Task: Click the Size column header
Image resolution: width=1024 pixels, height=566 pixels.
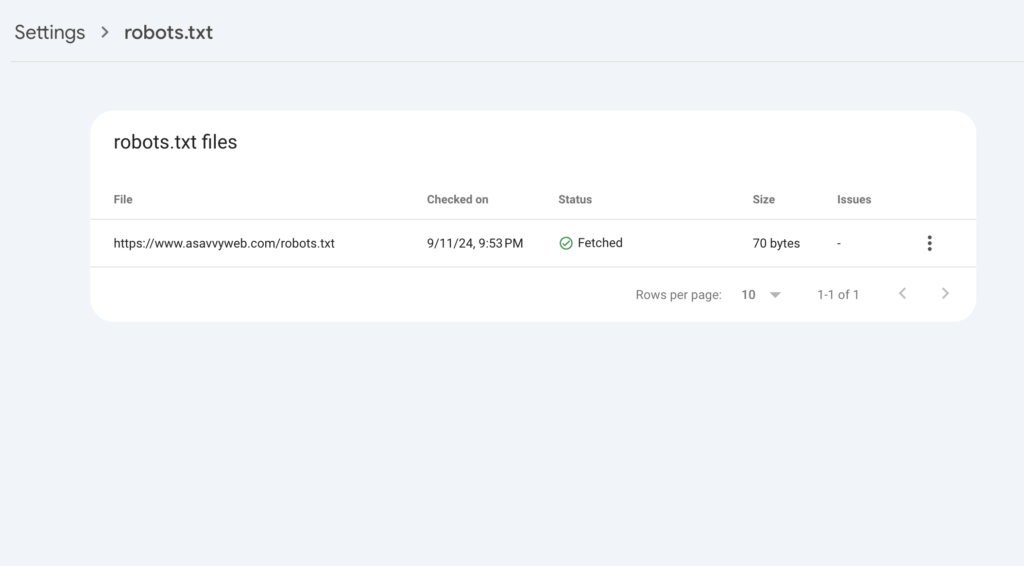Action: pos(763,200)
